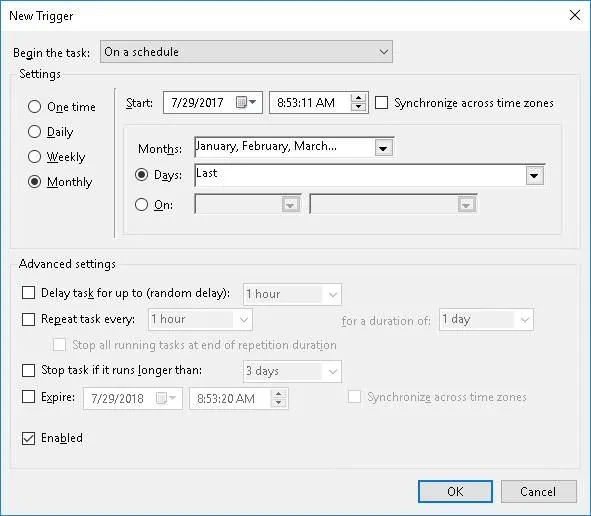This screenshot has width=591, height=516.
Task: Open the 3 days dropdown
Action: coord(292,371)
